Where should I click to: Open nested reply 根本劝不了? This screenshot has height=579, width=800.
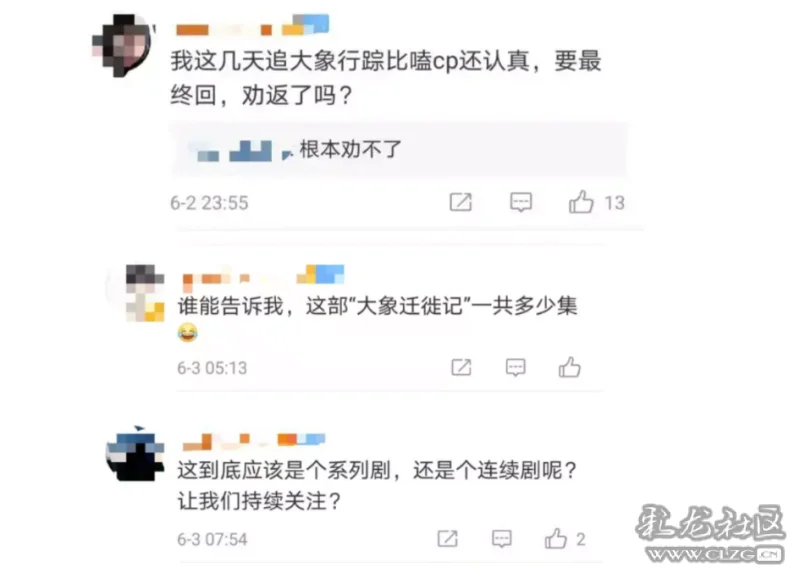click(x=351, y=149)
